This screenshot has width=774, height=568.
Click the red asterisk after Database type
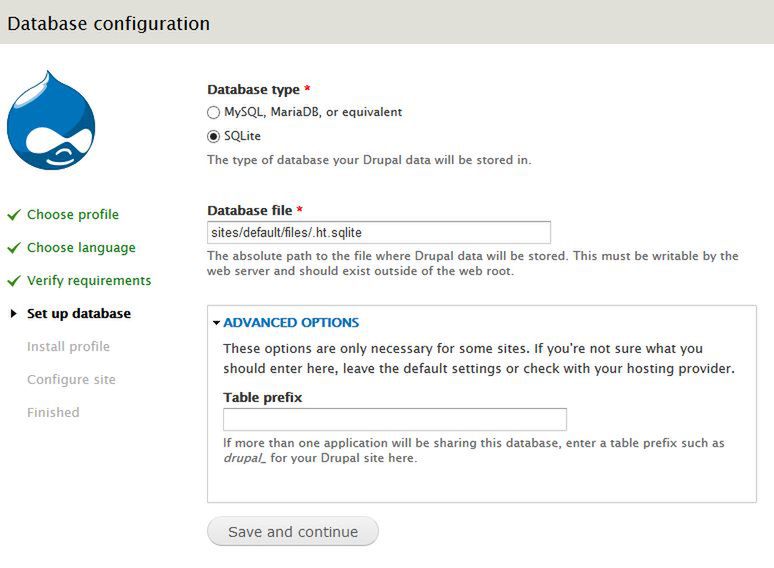tap(307, 89)
